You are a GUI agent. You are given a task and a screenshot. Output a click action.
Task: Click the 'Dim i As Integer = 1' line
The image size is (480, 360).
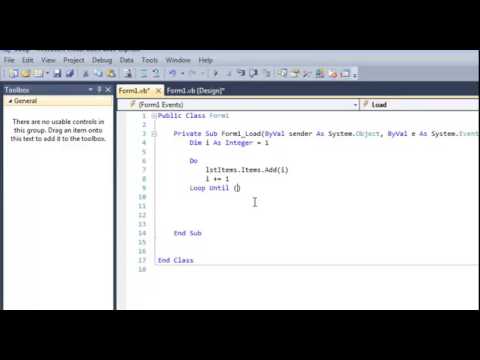229,143
